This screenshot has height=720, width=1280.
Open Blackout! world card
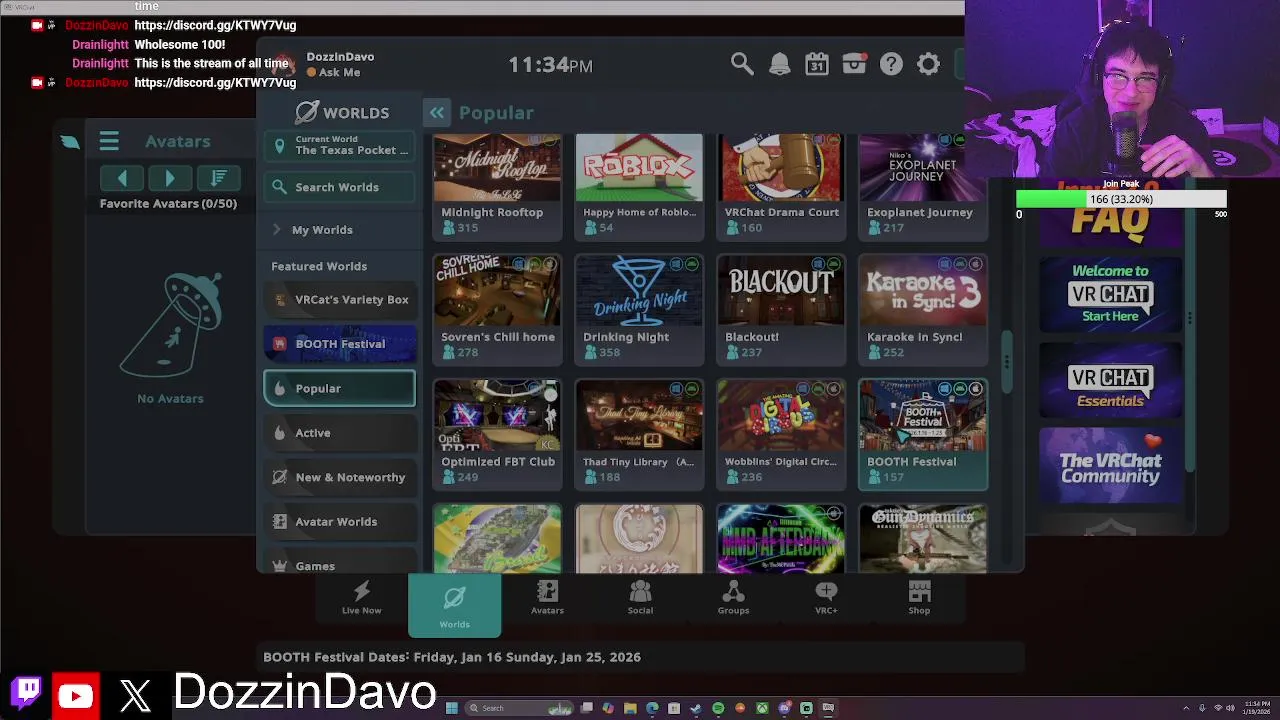tap(781, 309)
